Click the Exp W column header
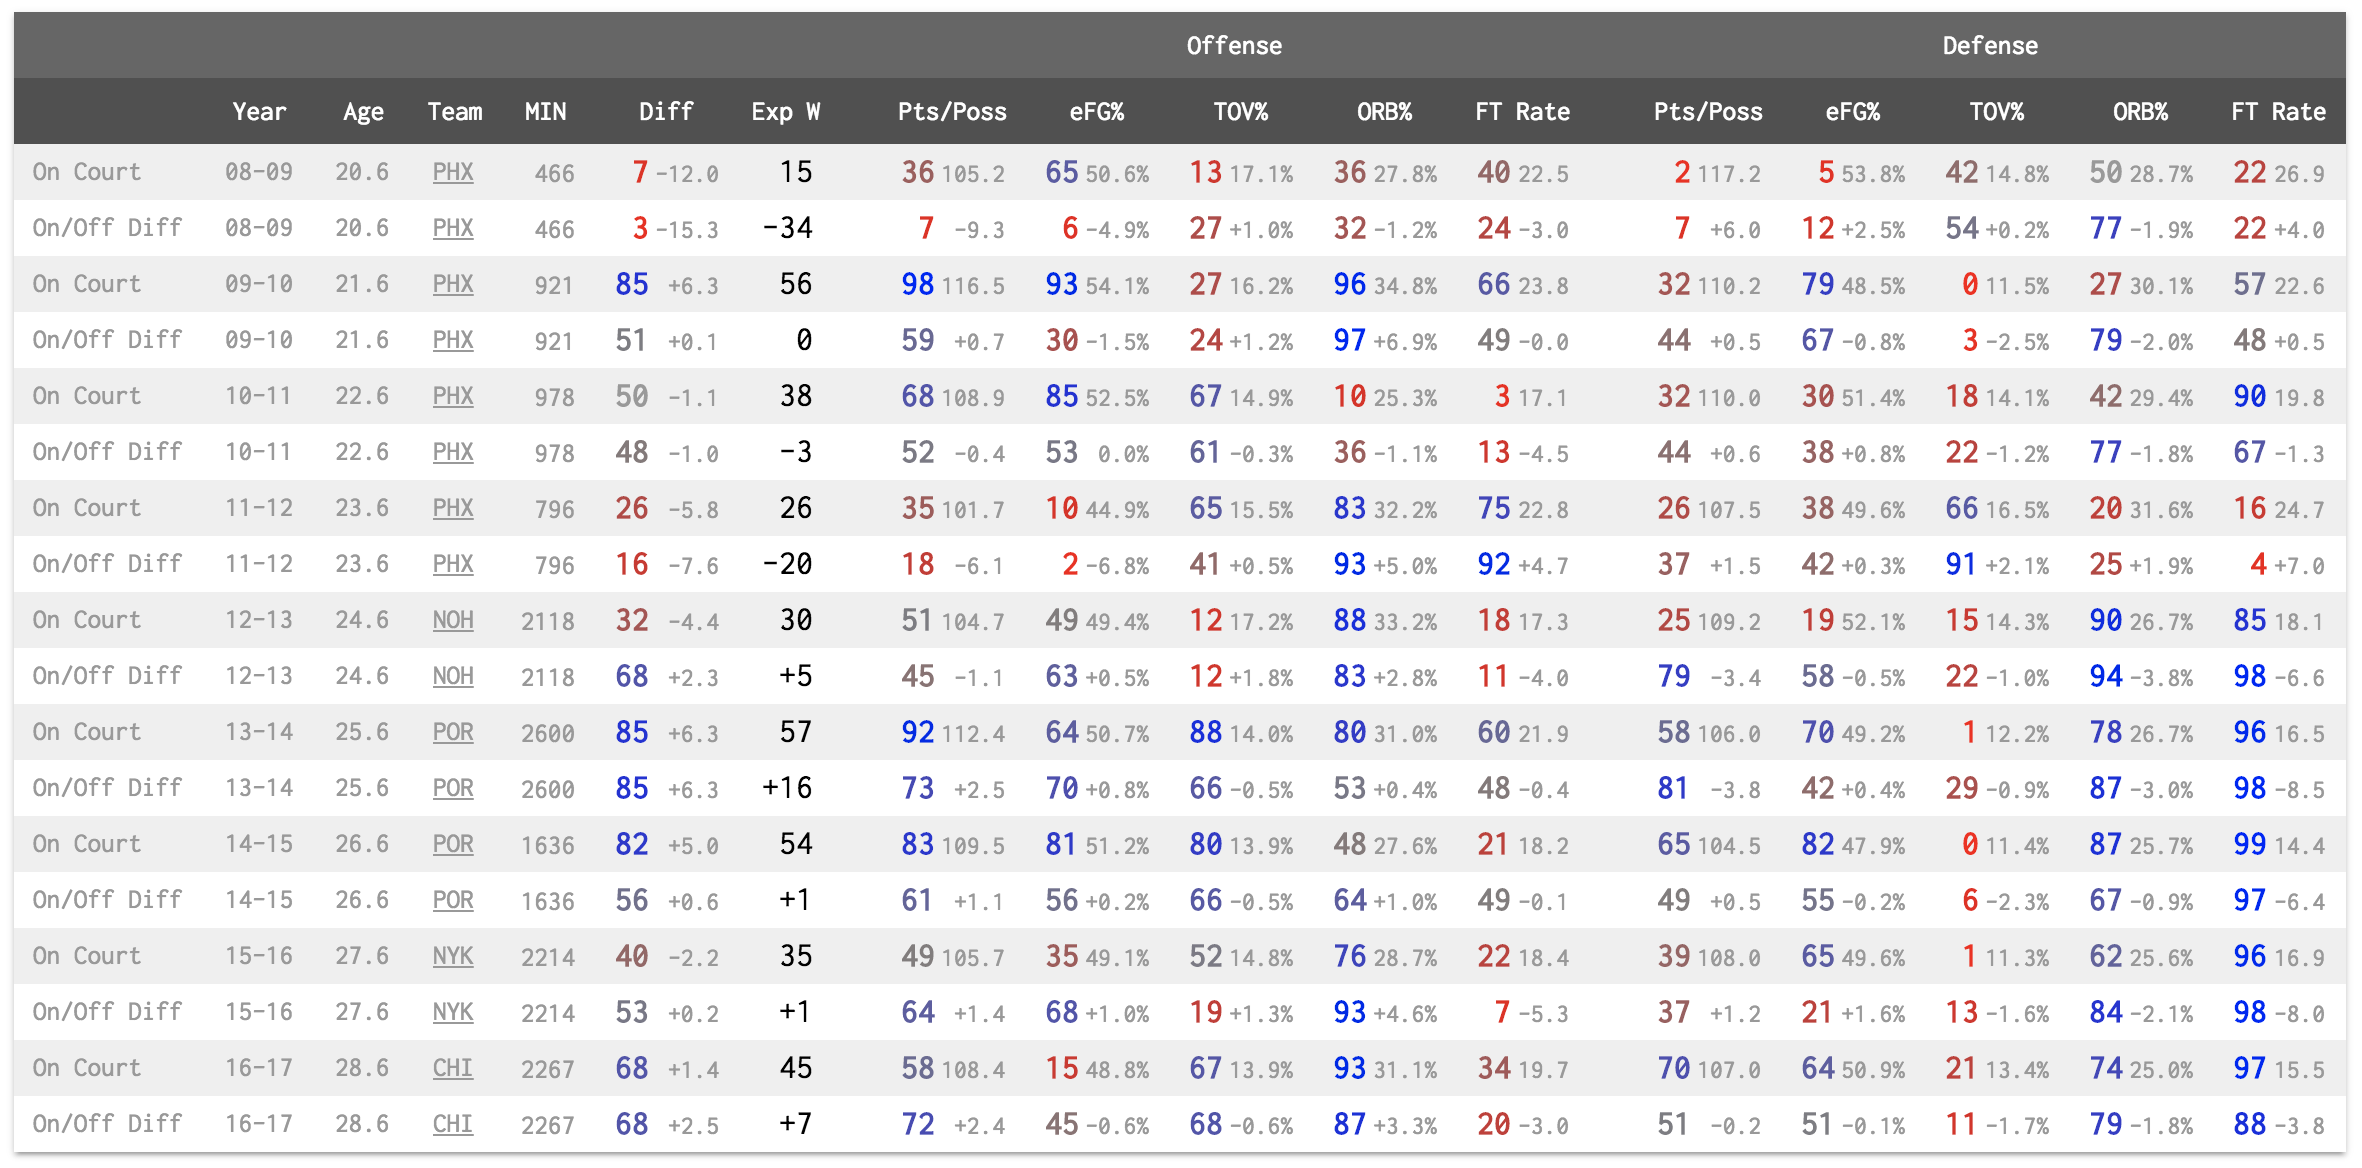This screenshot has width=2362, height=1168. (786, 112)
